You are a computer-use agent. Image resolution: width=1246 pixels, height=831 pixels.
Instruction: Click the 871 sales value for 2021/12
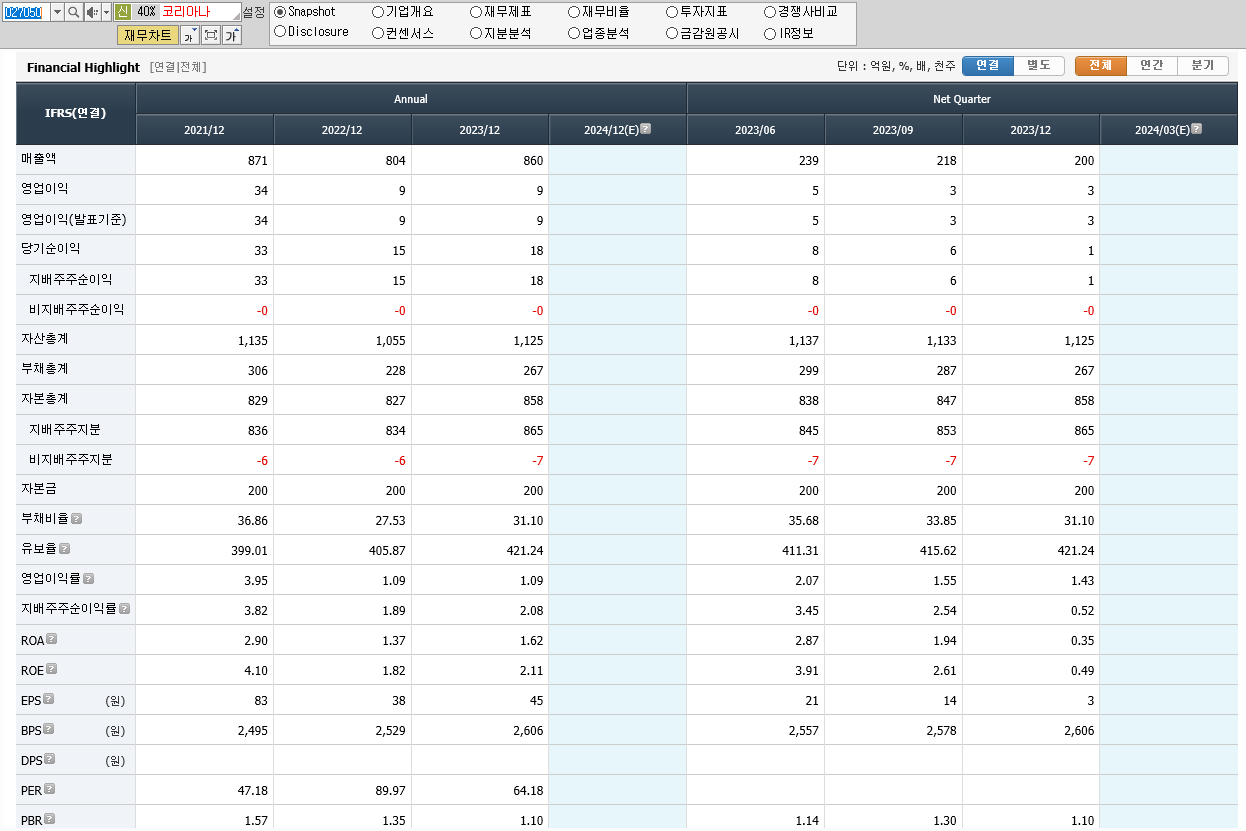point(258,161)
